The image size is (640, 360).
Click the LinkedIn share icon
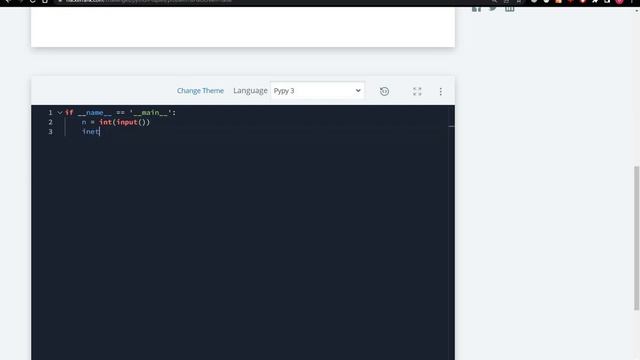click(509, 8)
